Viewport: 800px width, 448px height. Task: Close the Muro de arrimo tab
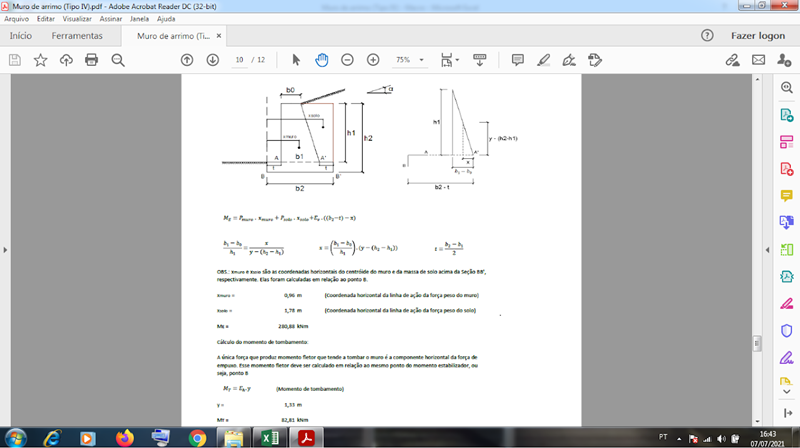click(x=219, y=36)
